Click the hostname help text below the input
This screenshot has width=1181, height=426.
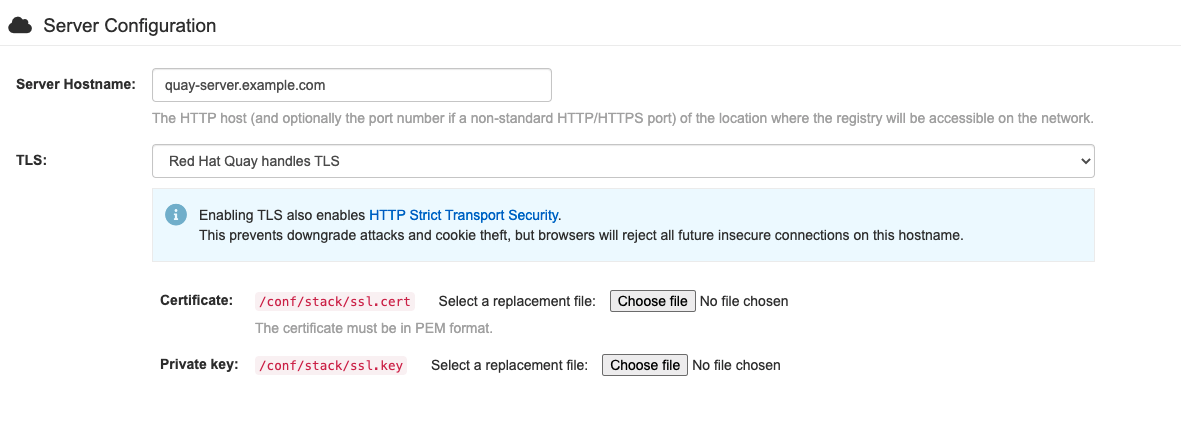[622, 118]
